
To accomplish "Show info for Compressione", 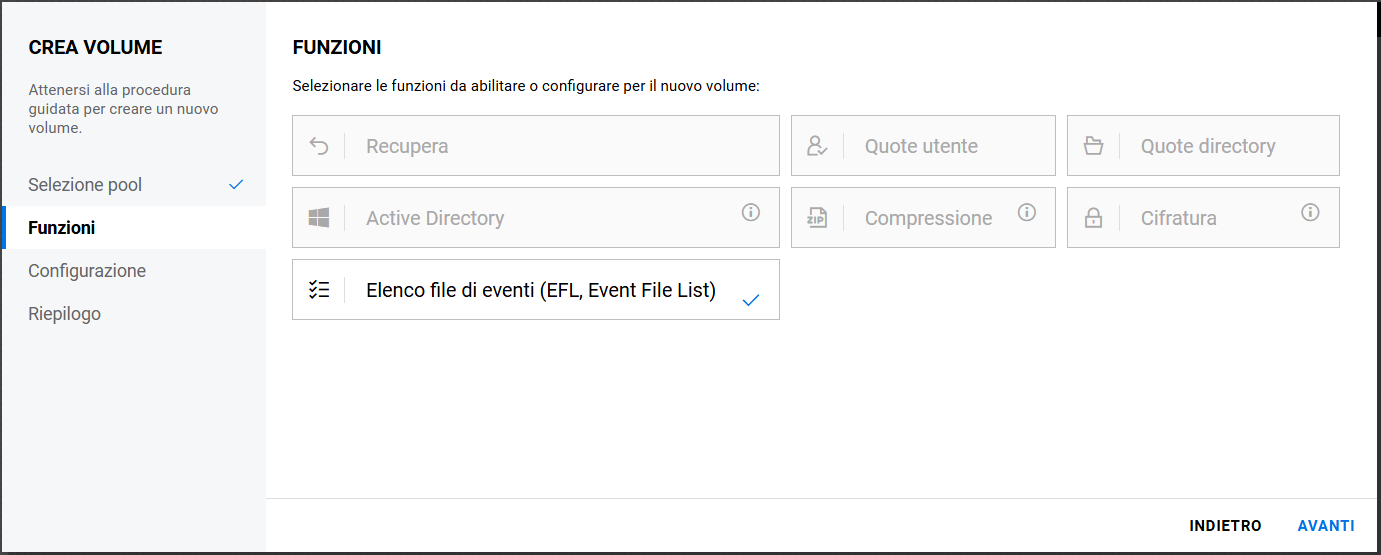I will point(1027,212).
